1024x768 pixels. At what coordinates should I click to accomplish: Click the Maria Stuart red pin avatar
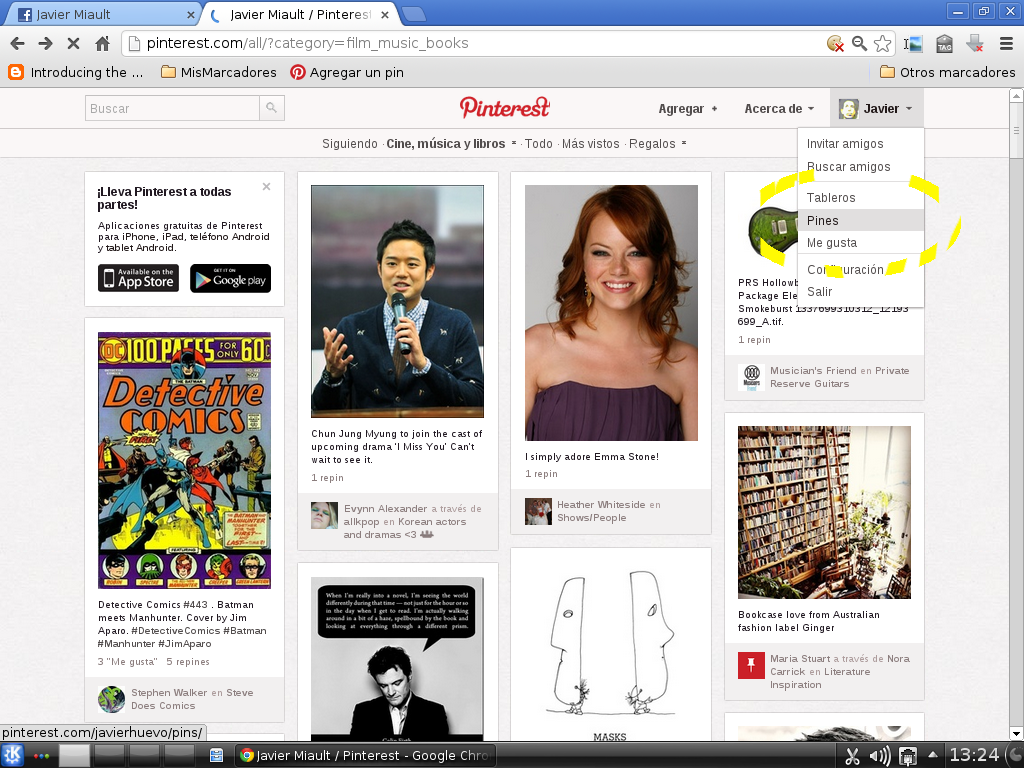(x=751, y=665)
